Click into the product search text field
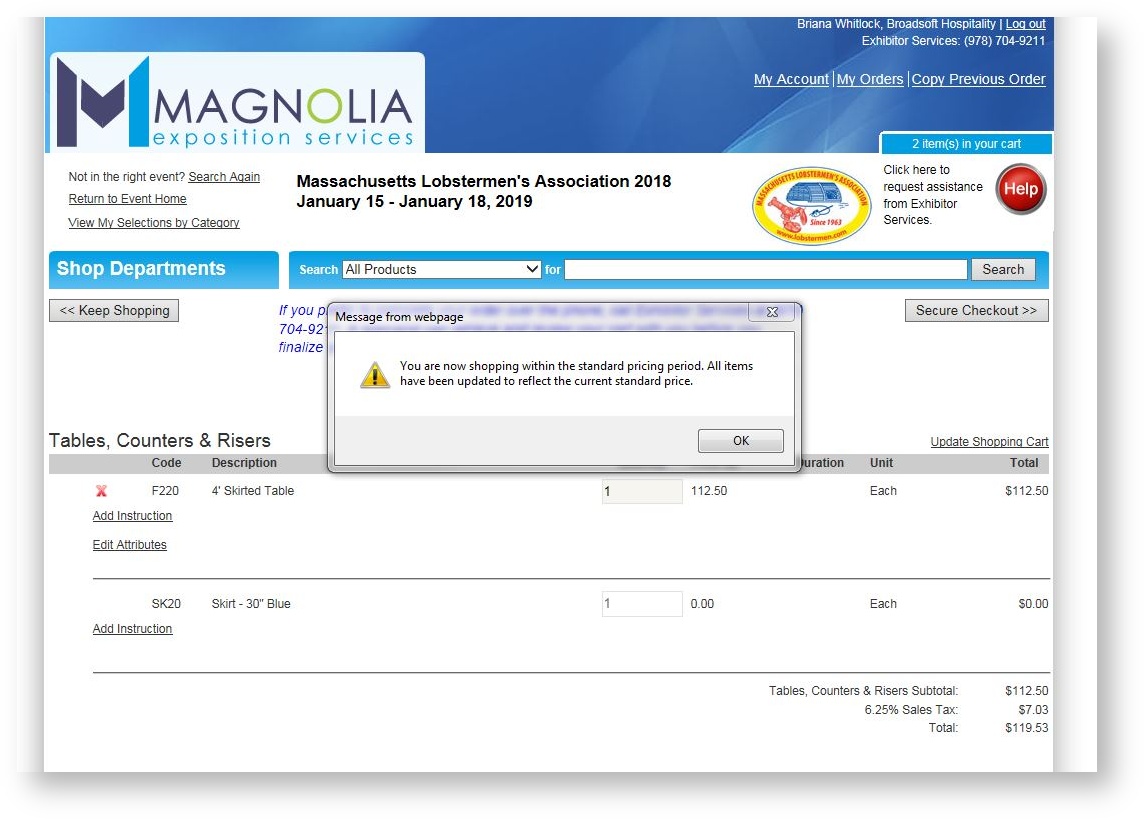The height and width of the screenshot is (820, 1145). click(766, 269)
